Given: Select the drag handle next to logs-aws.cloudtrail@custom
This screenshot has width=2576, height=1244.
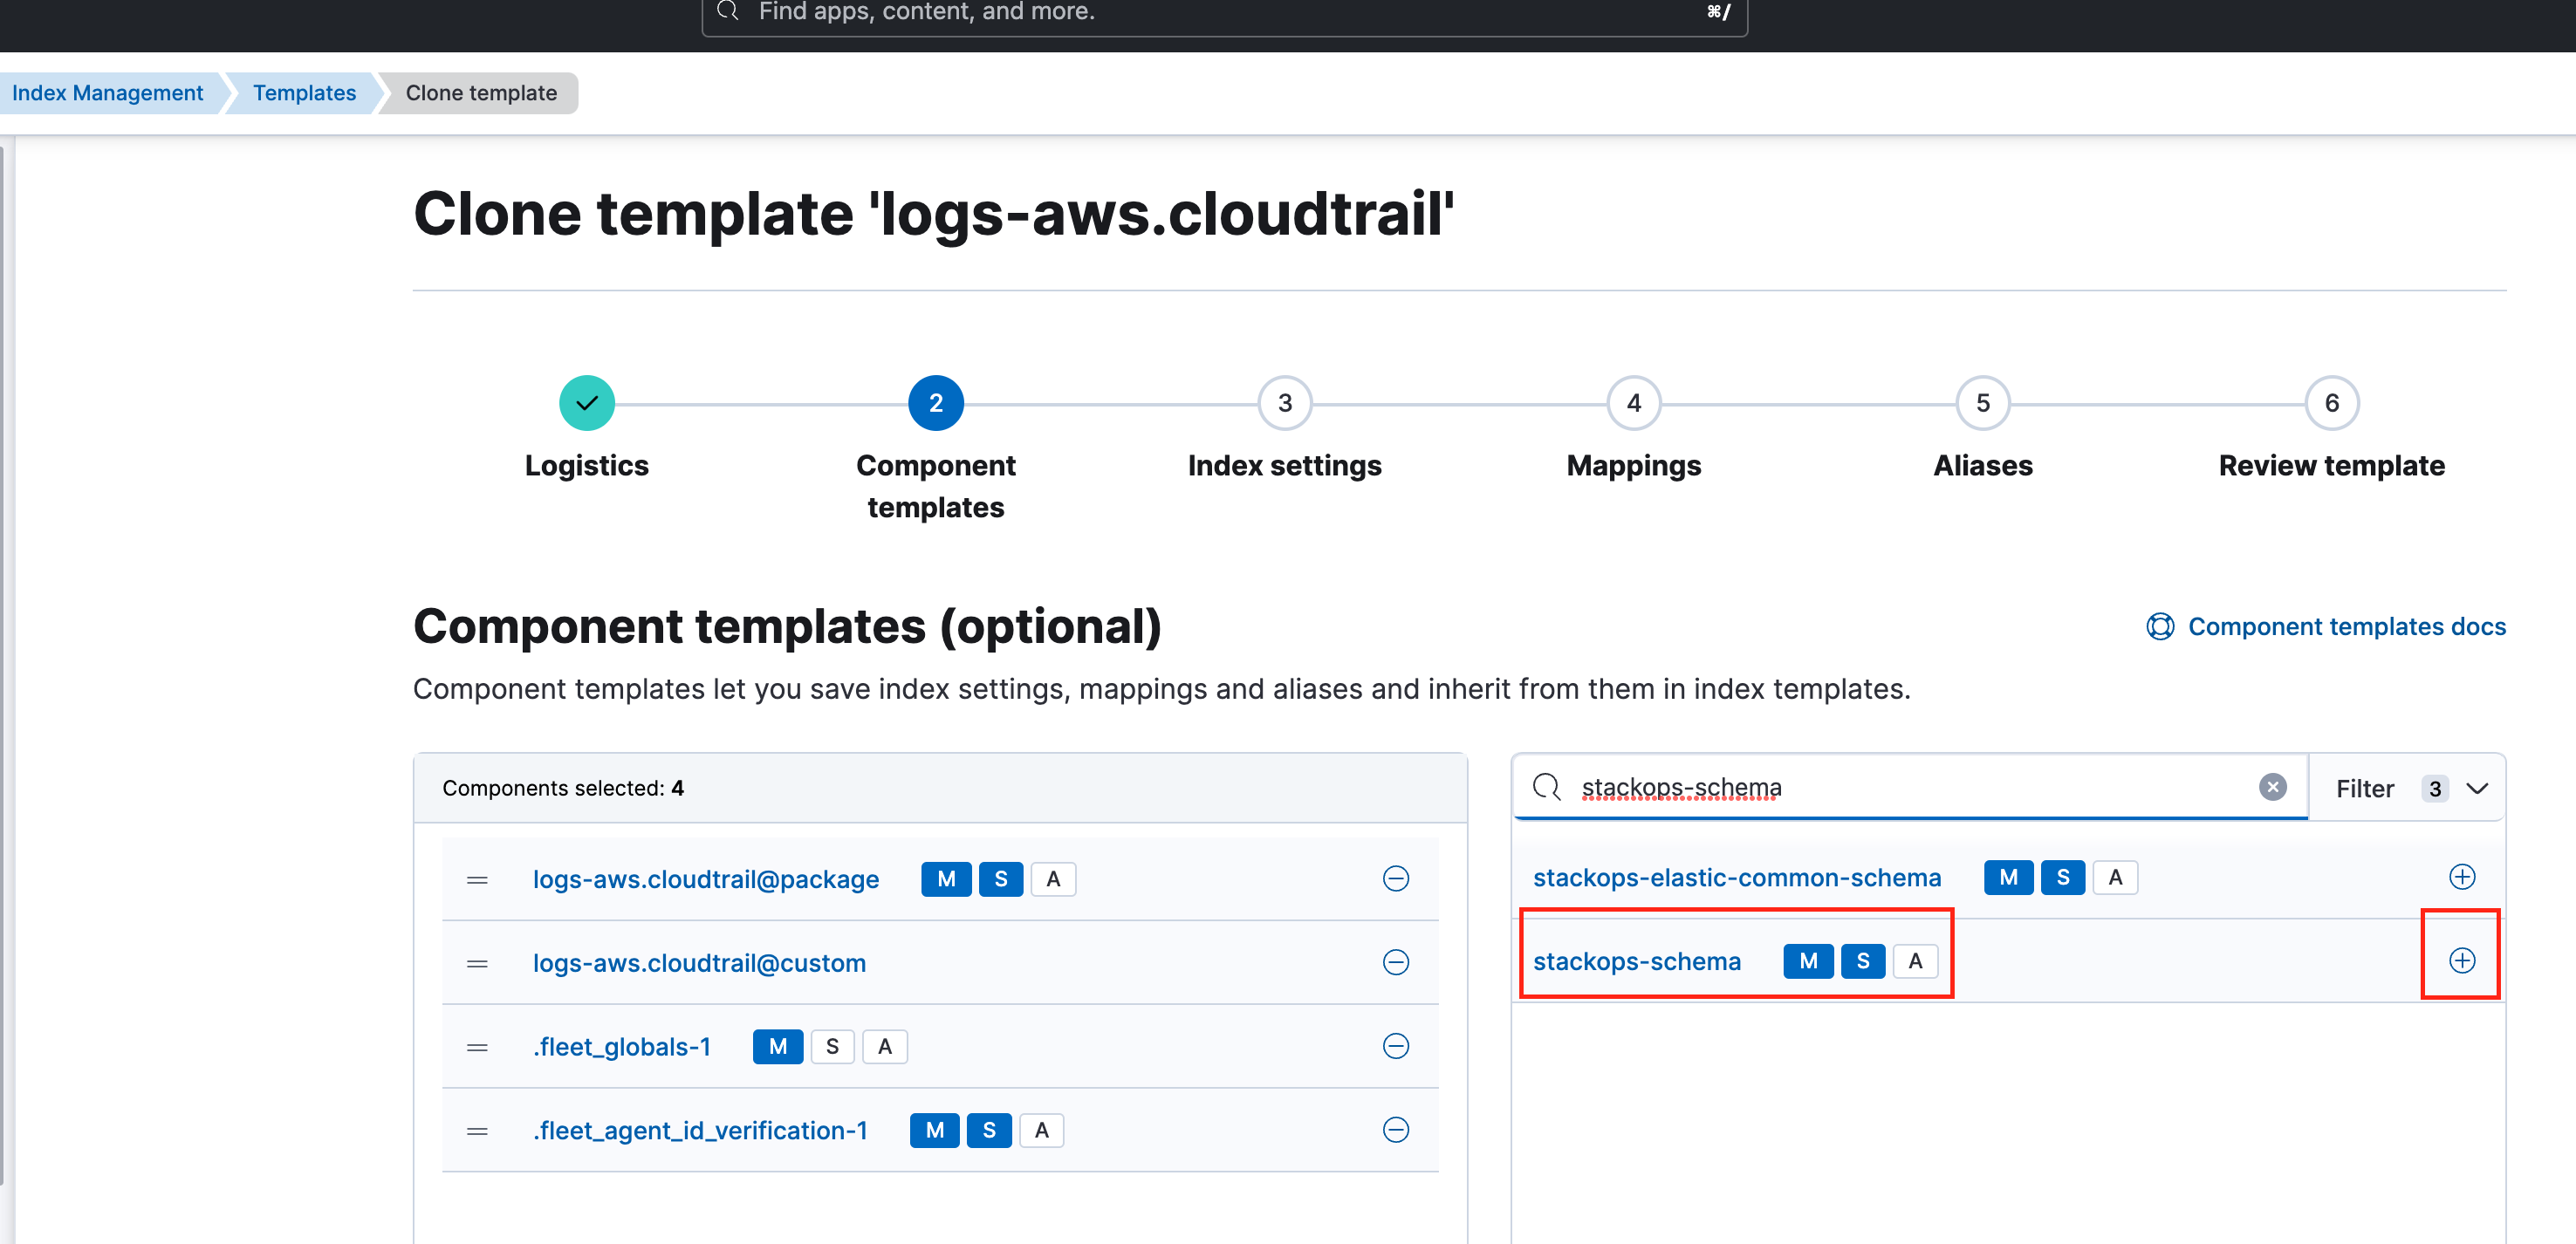Looking at the screenshot, I should pyautogui.click(x=477, y=963).
